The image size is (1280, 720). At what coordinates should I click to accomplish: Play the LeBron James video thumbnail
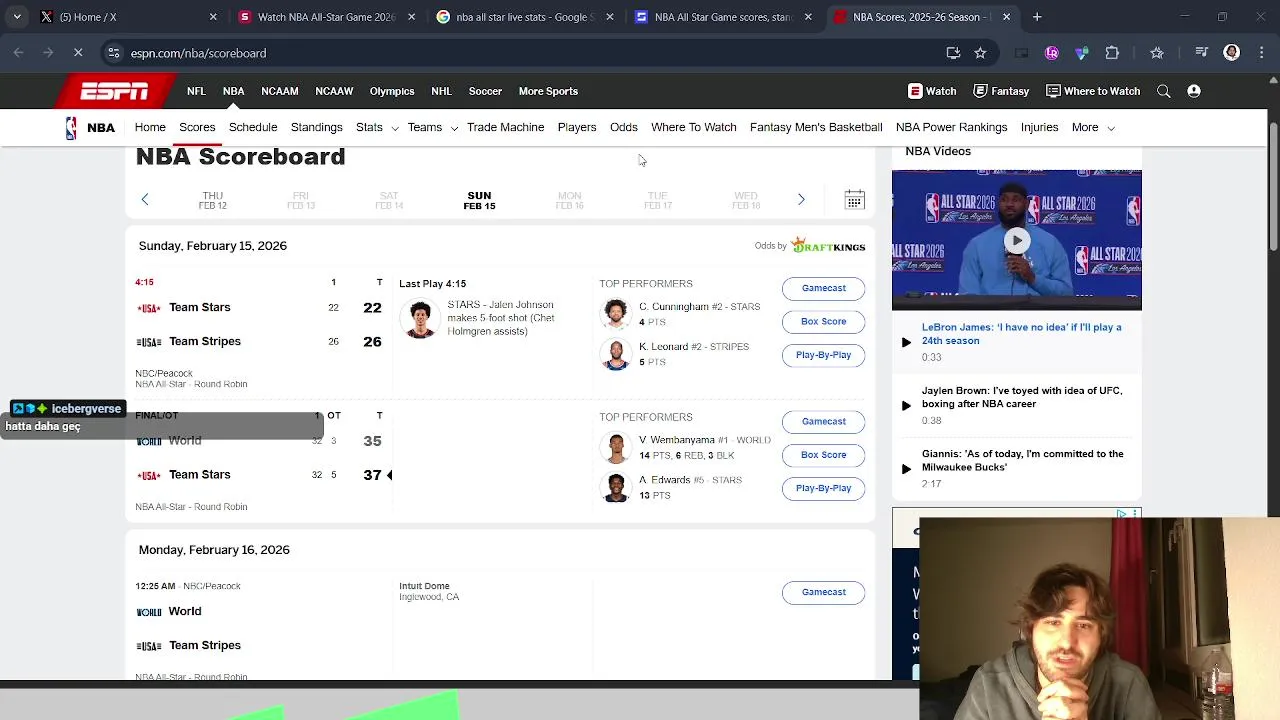[1016, 240]
